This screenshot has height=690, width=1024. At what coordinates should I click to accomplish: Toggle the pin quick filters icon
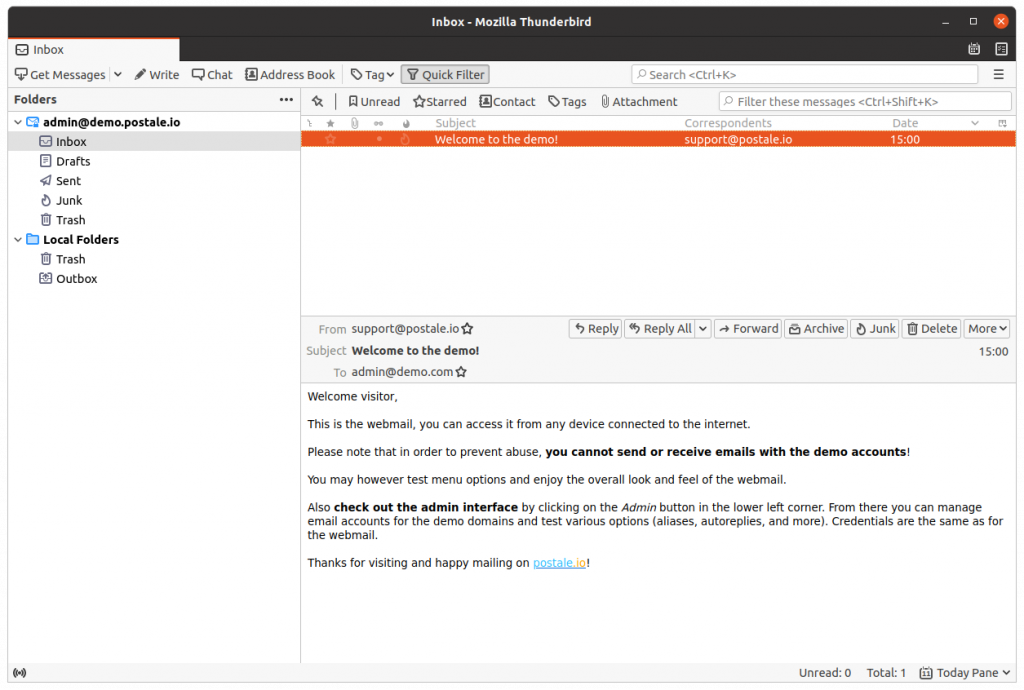(317, 101)
